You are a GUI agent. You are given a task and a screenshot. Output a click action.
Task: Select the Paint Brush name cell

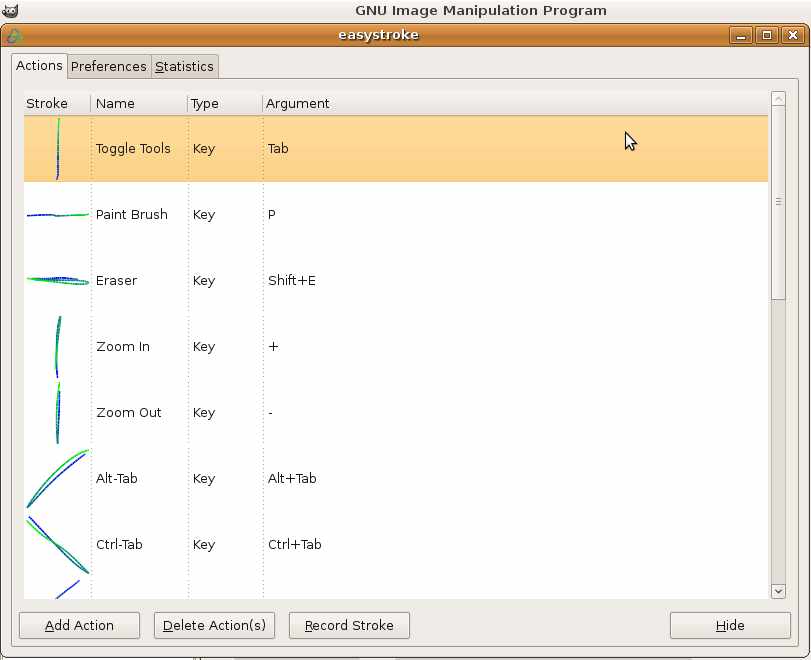coord(132,215)
